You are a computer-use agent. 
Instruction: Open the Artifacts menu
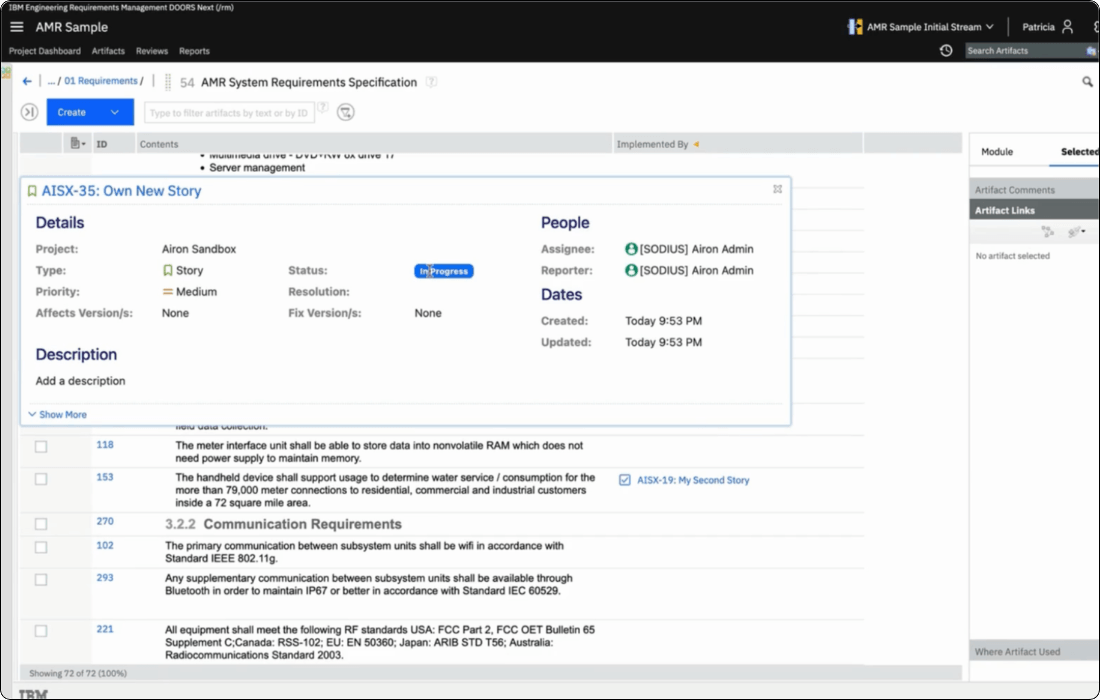(x=108, y=51)
